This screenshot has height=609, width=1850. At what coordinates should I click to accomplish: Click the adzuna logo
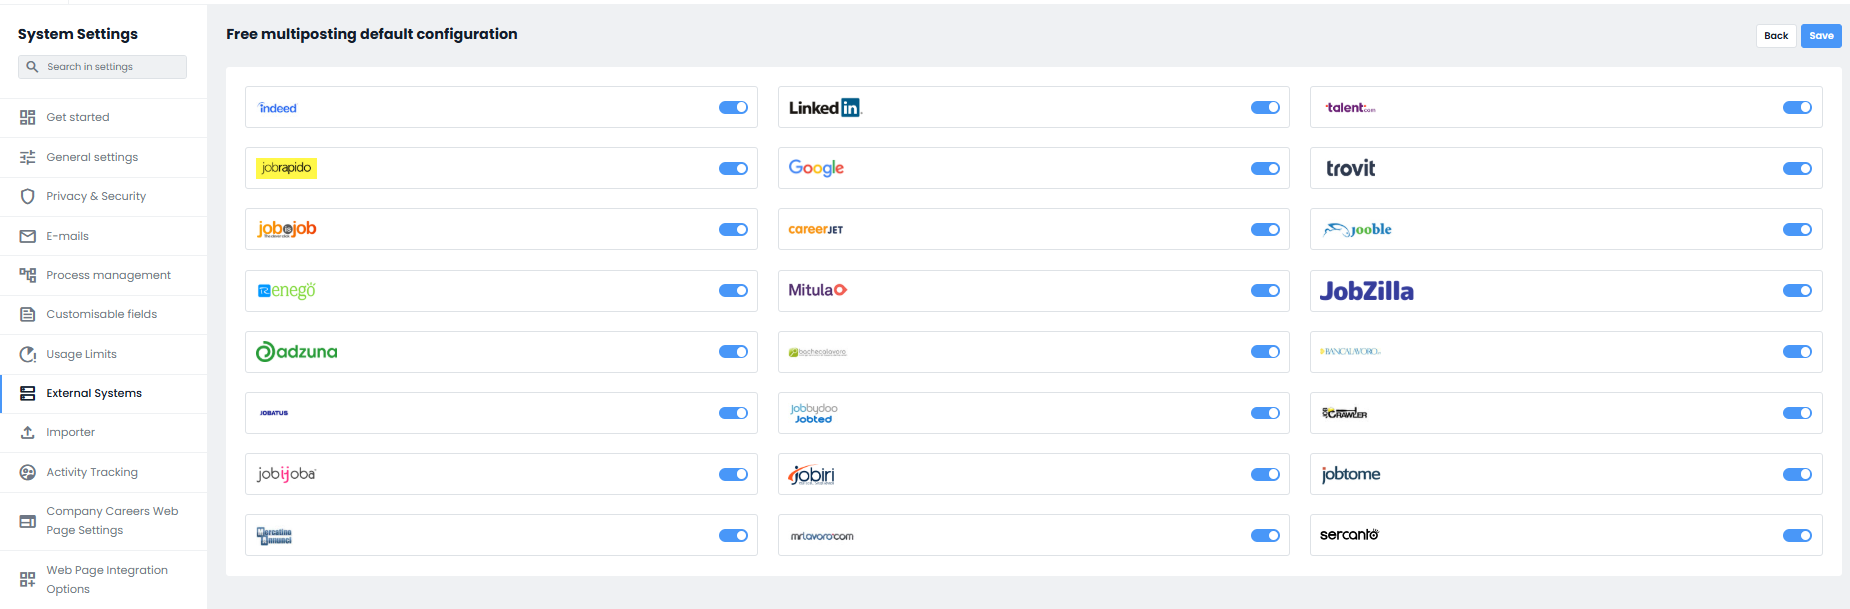[297, 352]
